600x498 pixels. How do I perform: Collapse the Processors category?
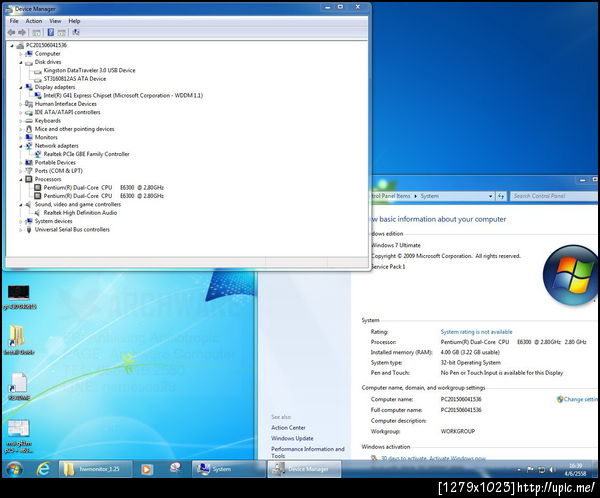(x=21, y=180)
